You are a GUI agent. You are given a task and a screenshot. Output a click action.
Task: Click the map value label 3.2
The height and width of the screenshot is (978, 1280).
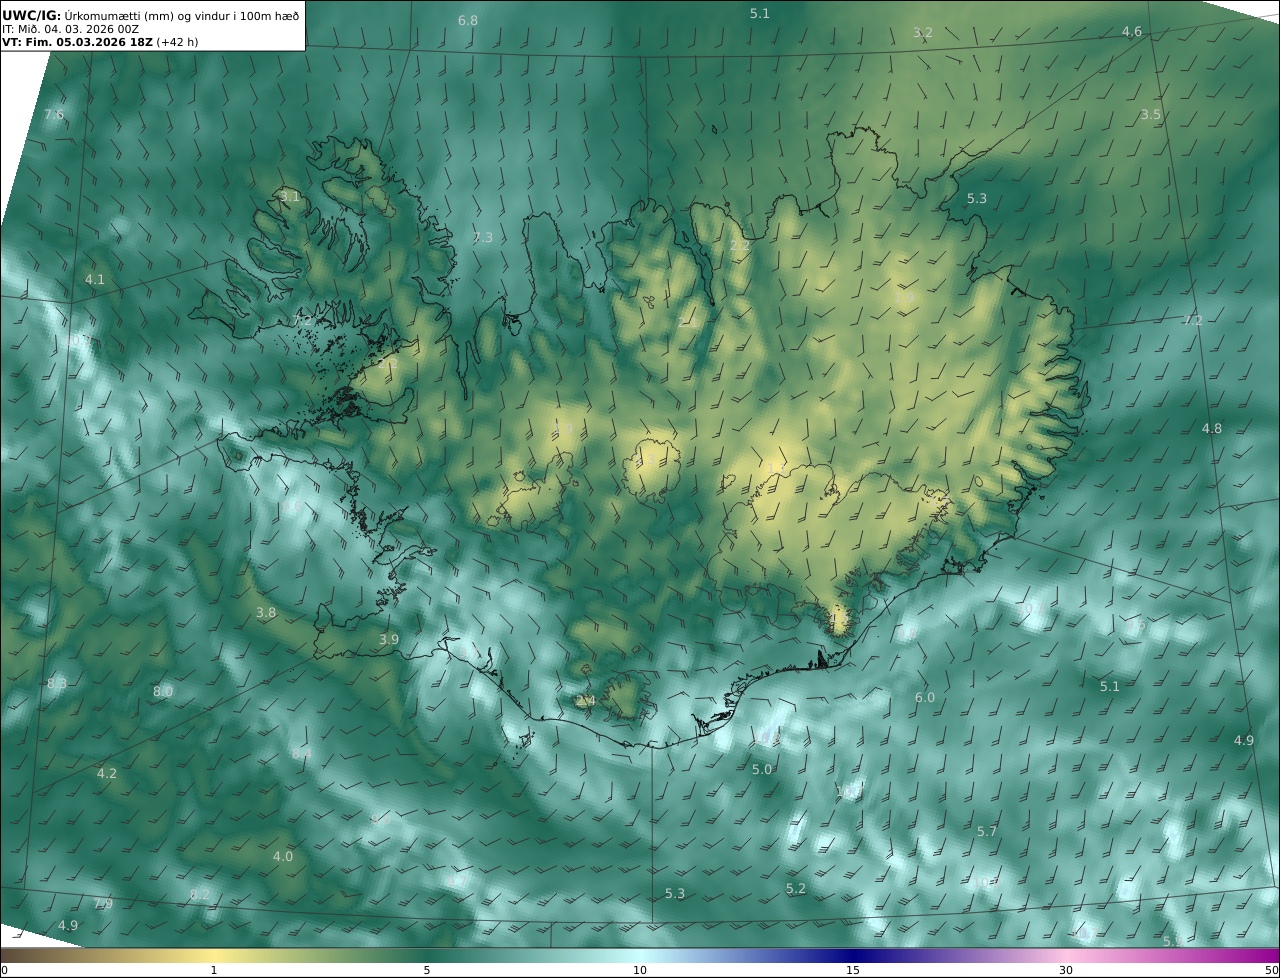coord(923,33)
